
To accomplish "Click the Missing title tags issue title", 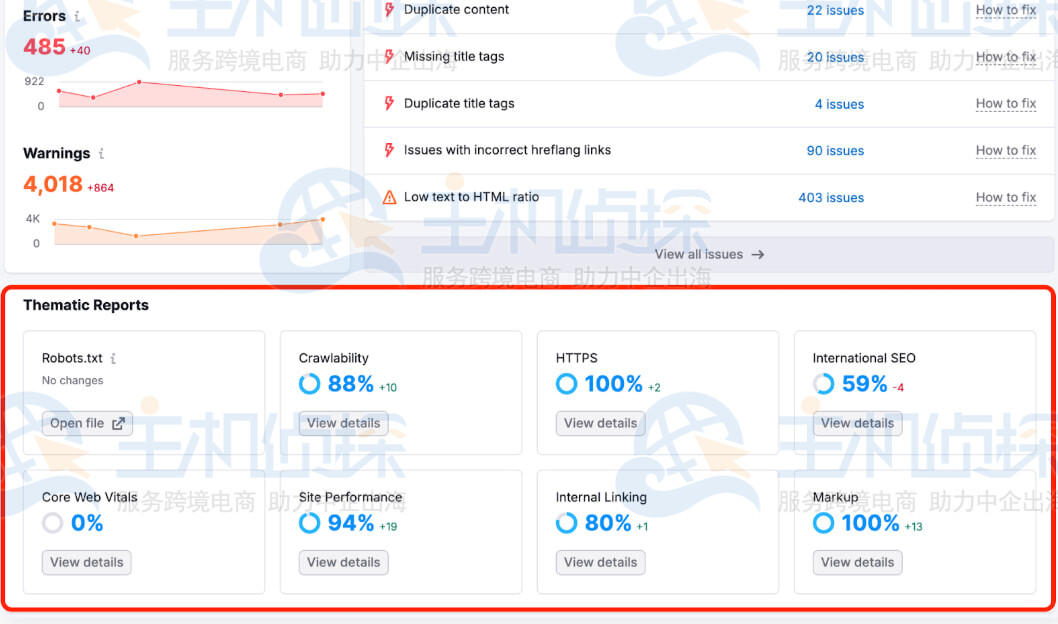I will click(x=454, y=57).
